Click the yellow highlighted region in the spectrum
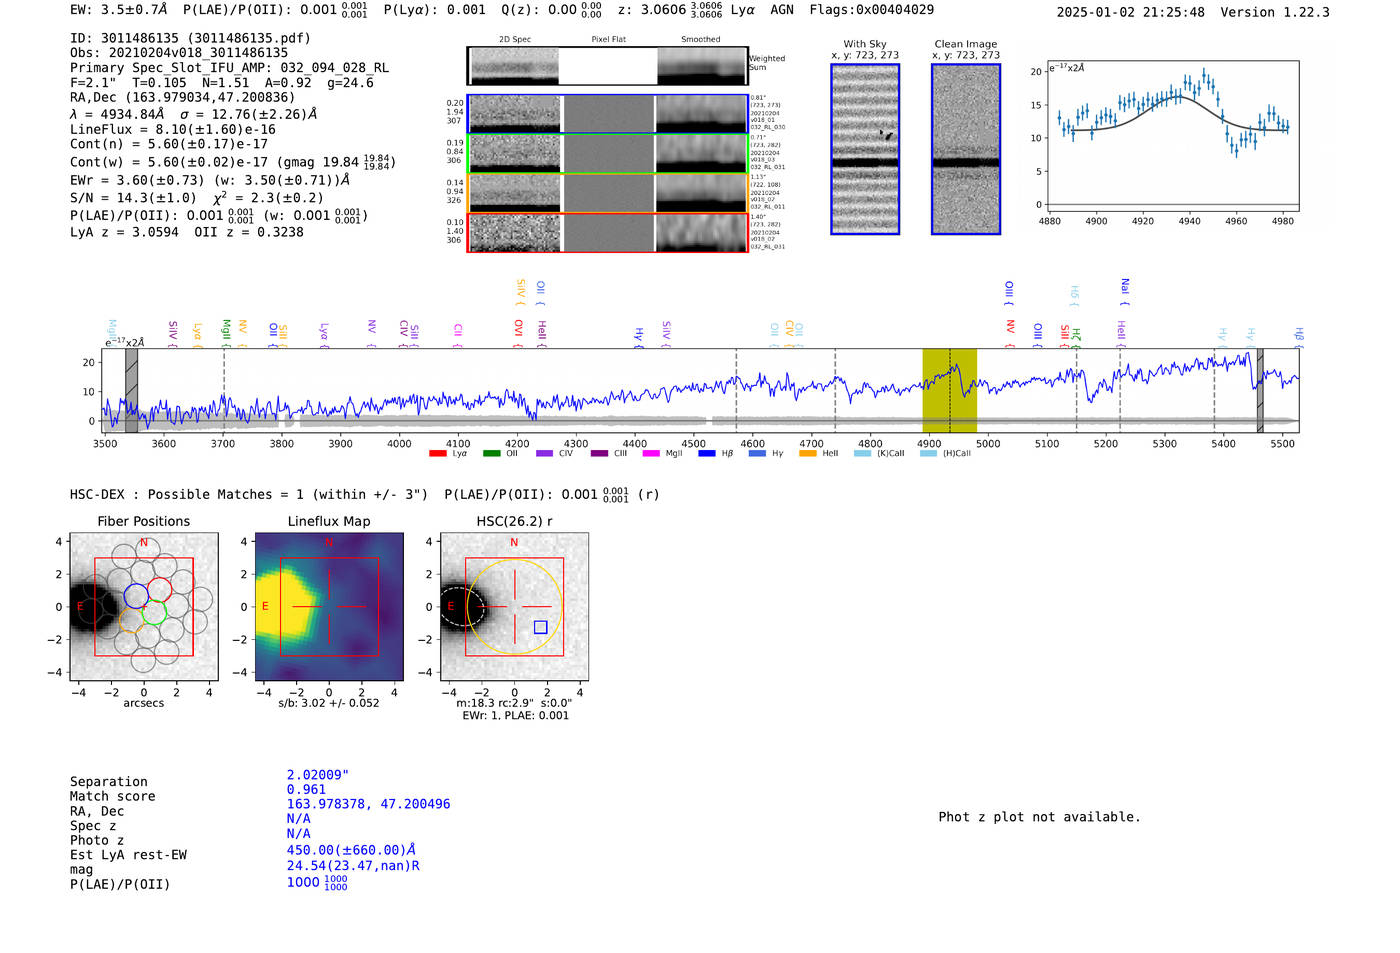The image size is (1400, 953). (949, 390)
